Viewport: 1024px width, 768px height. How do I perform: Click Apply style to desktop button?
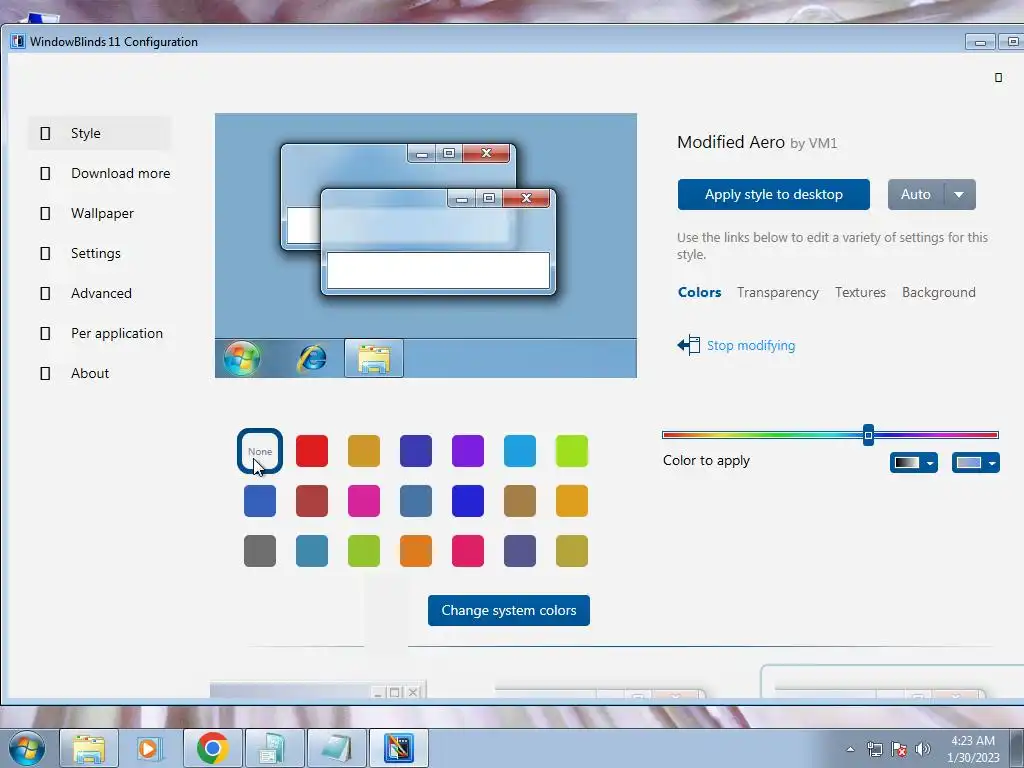[773, 195]
